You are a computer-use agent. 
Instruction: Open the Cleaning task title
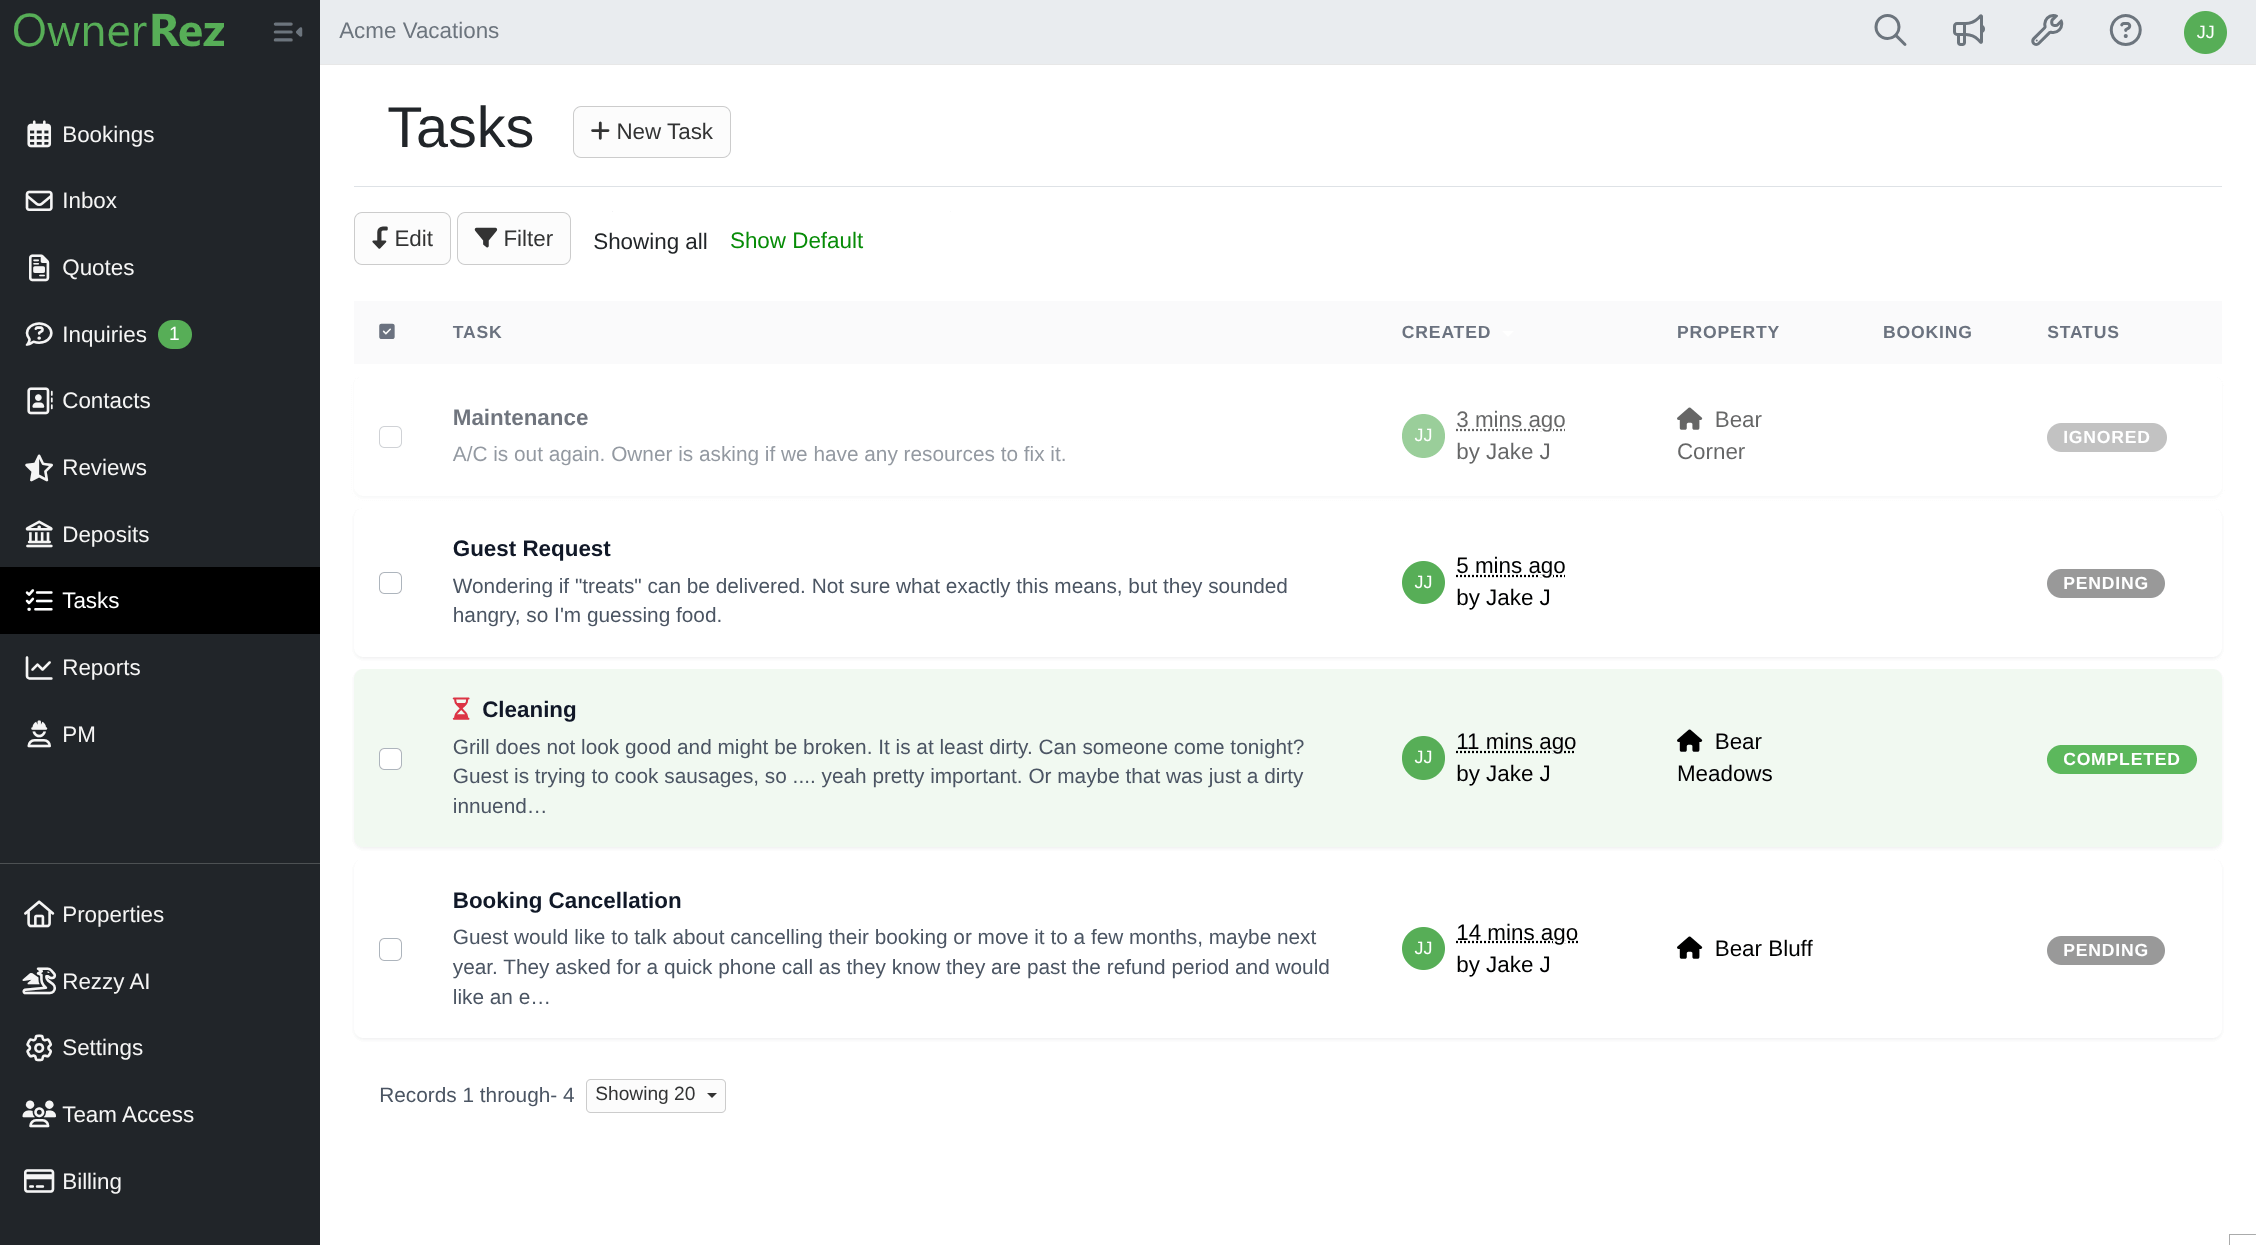(x=529, y=709)
